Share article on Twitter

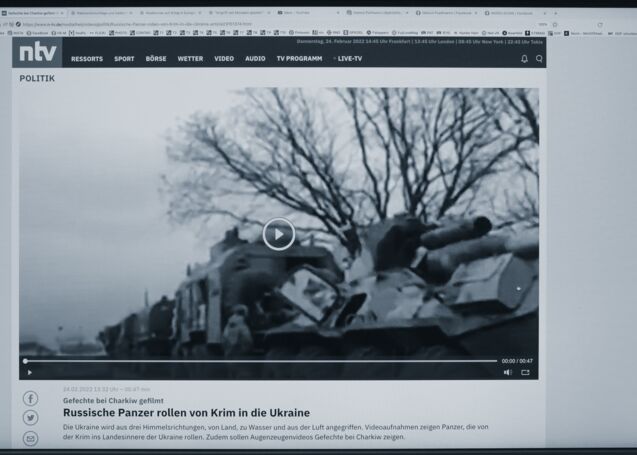click(31, 418)
